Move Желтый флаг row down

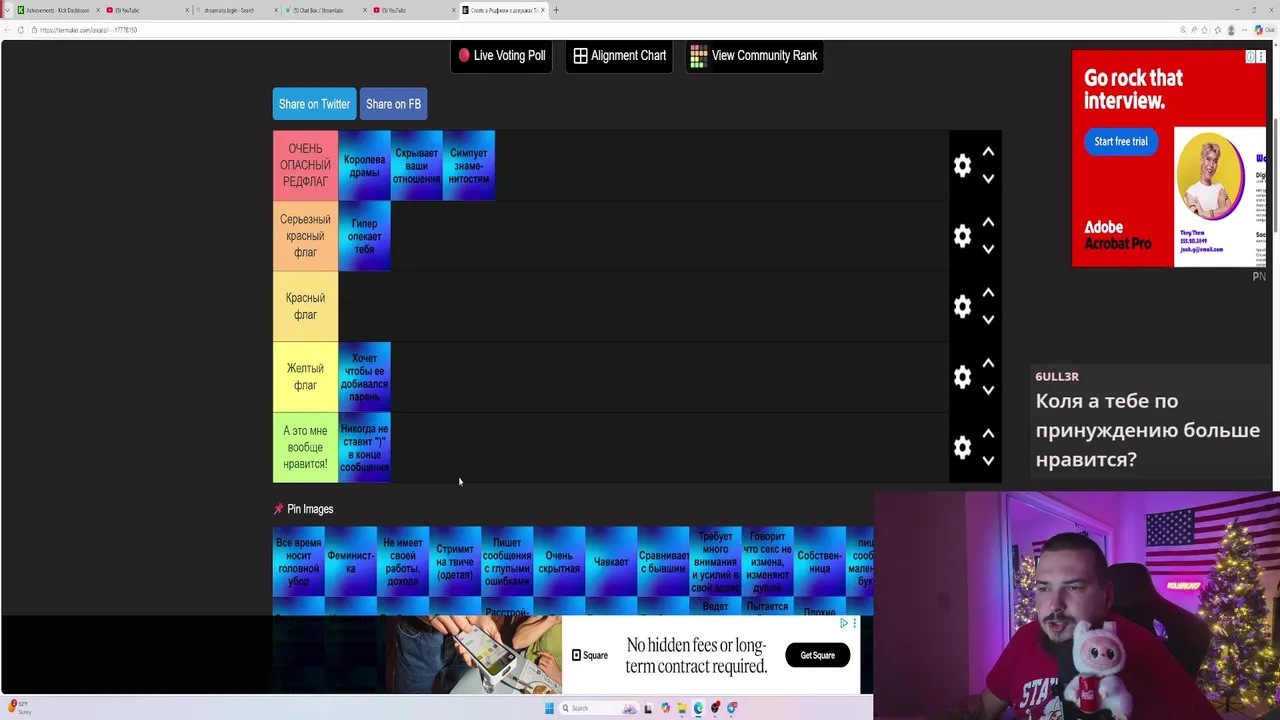pyautogui.click(x=988, y=390)
